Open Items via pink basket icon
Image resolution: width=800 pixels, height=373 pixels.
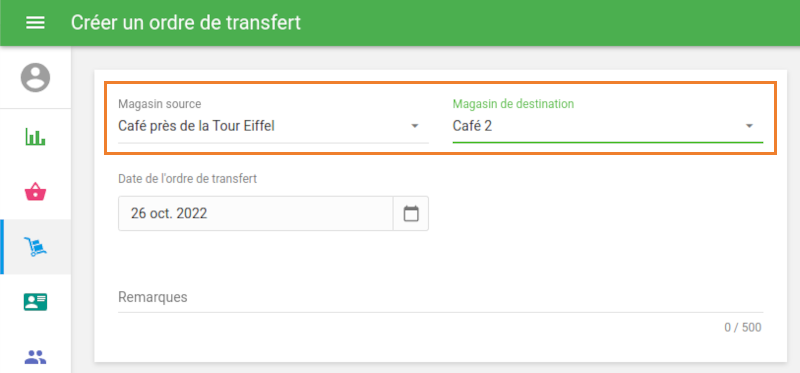click(x=35, y=192)
